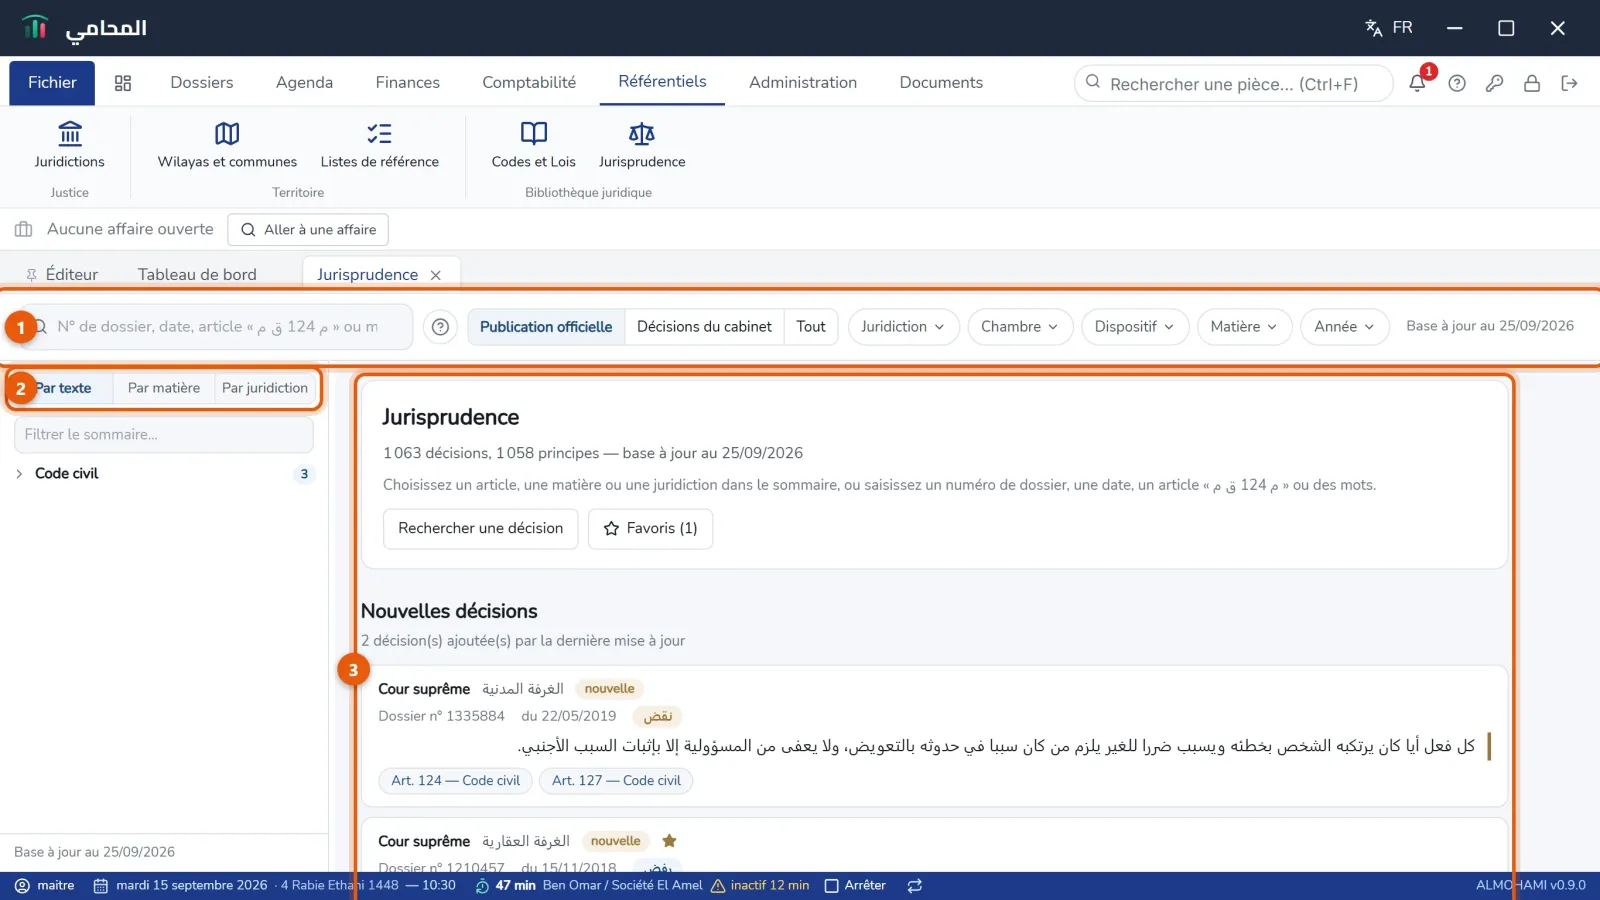This screenshot has height=900, width=1600.
Task: Open the dashboard grid icon beside Fichier
Action: pos(123,83)
